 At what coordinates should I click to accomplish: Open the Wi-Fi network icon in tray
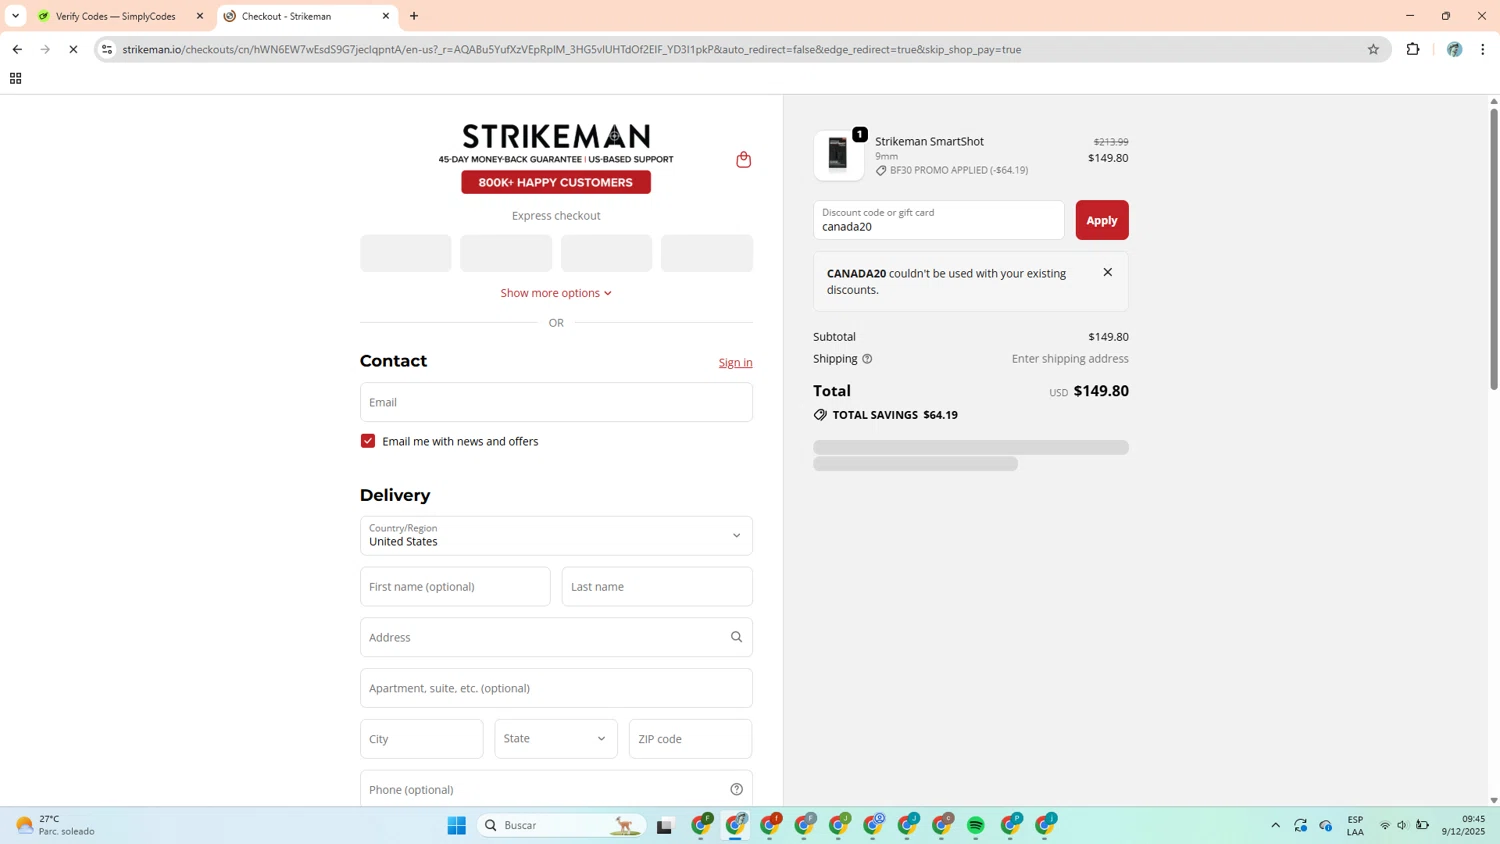1385,825
